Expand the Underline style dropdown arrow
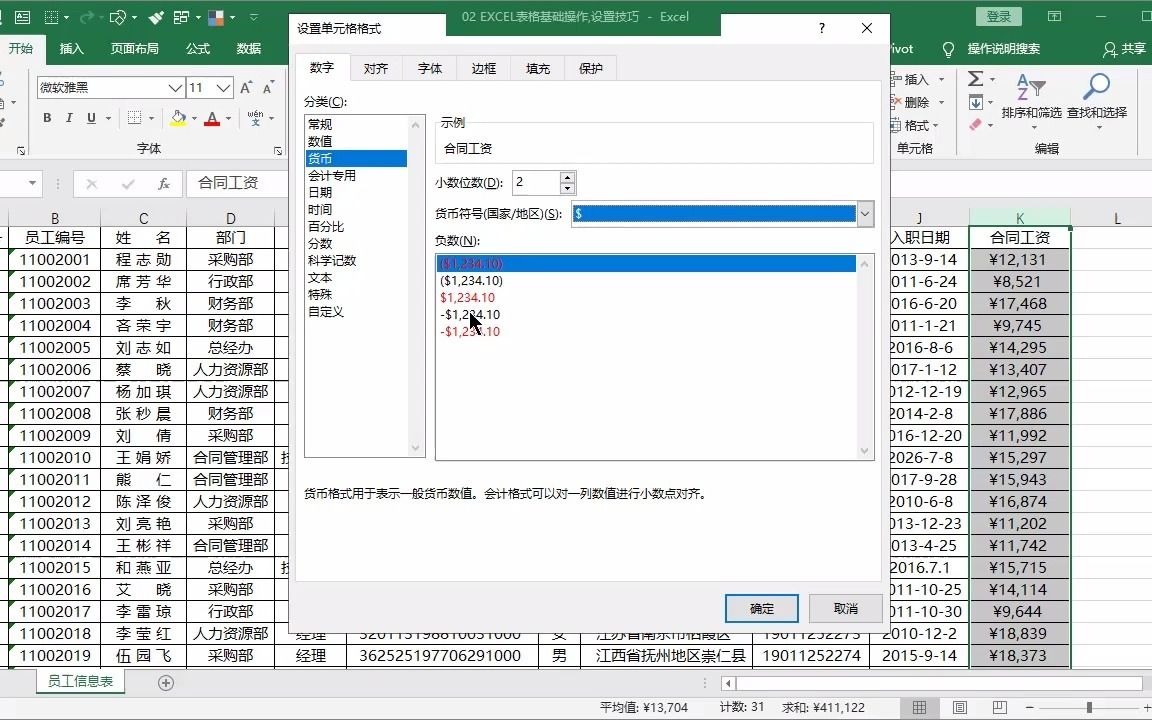 pyautogui.click(x=108, y=118)
